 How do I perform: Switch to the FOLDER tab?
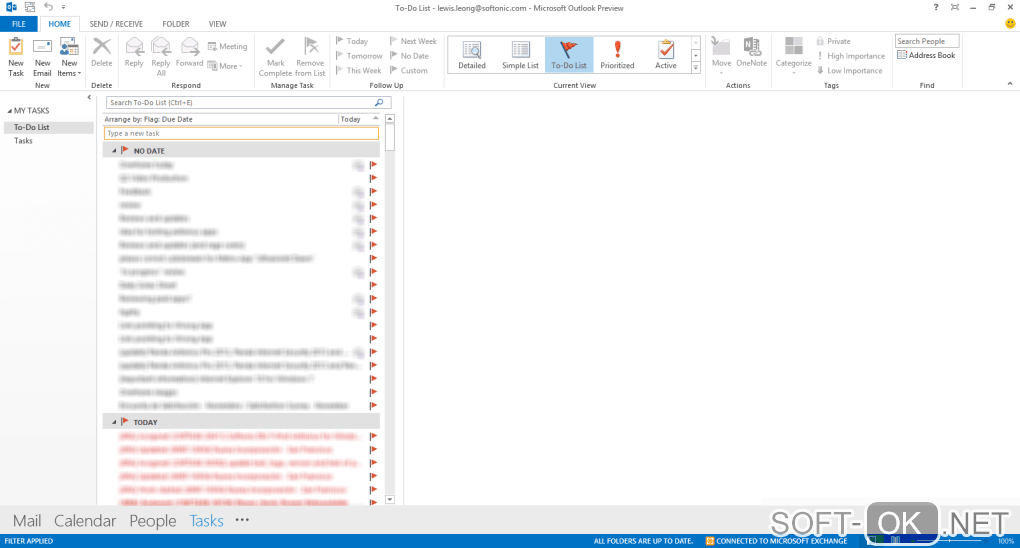tap(176, 24)
